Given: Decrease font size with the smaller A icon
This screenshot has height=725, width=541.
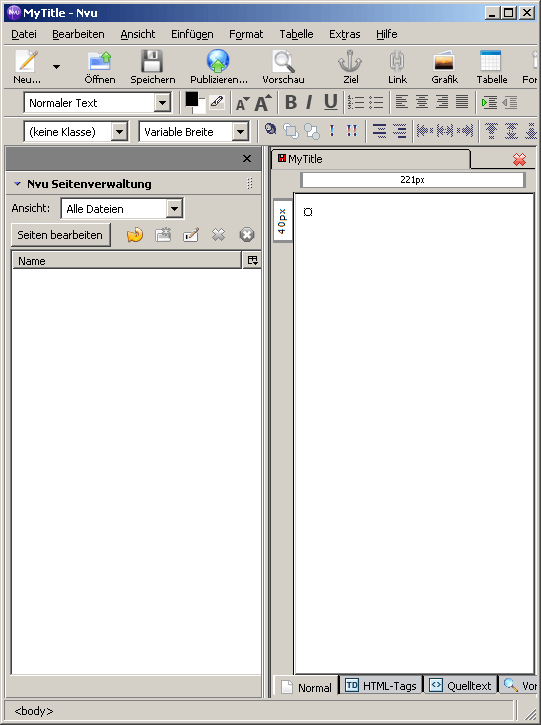Looking at the screenshot, I should click(242, 104).
